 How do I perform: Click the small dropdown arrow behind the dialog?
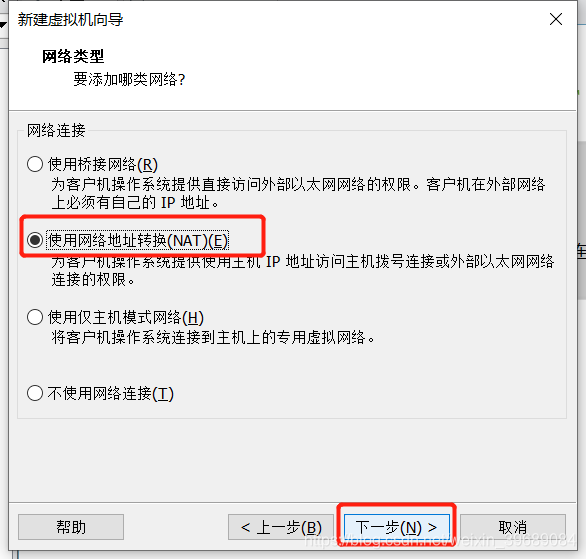pos(3,25)
